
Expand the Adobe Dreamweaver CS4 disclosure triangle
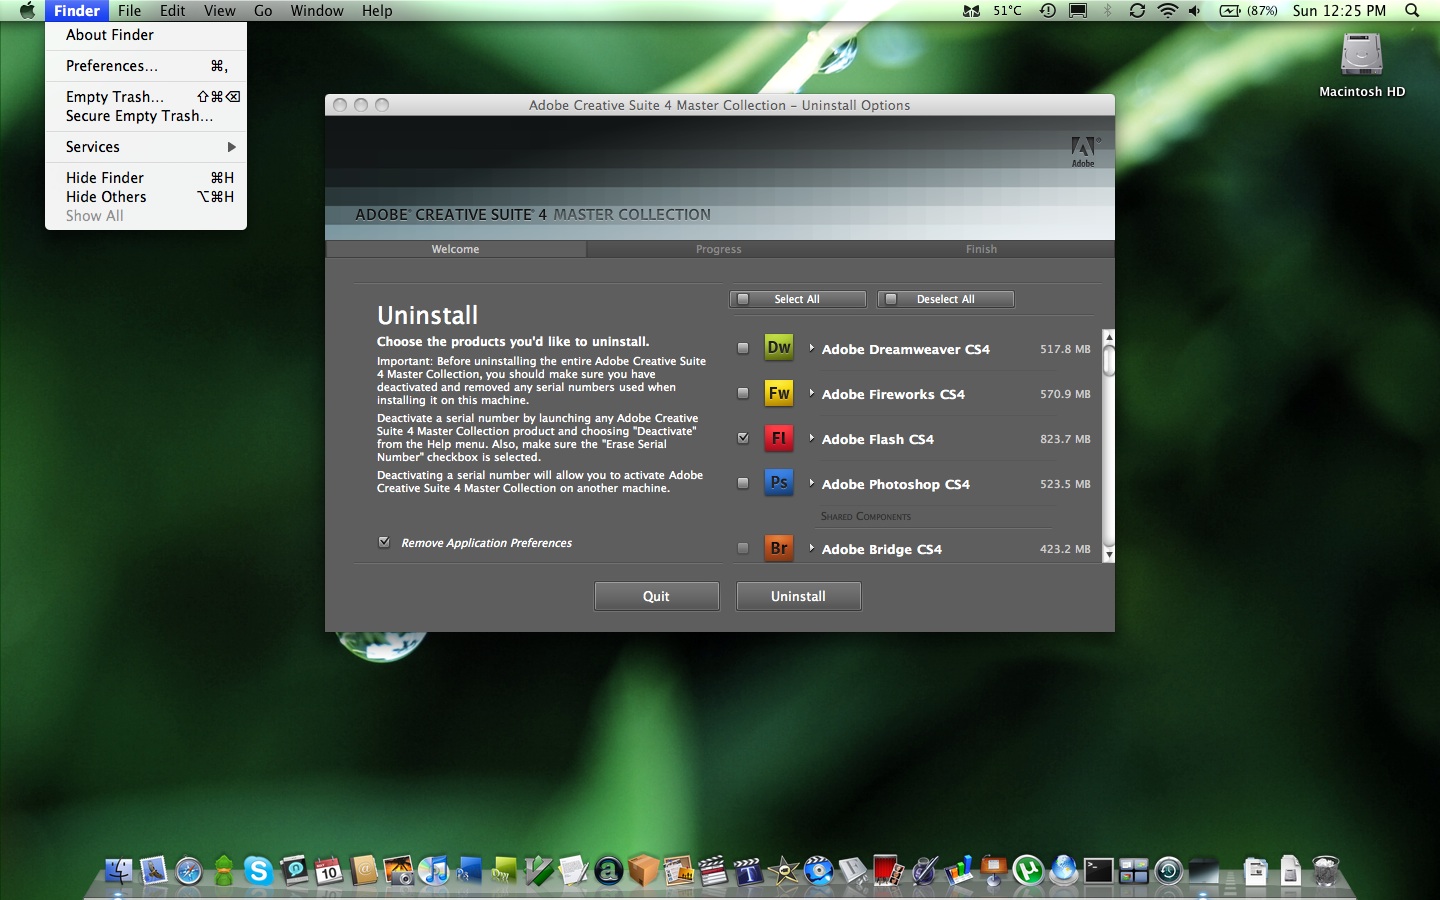pos(811,348)
